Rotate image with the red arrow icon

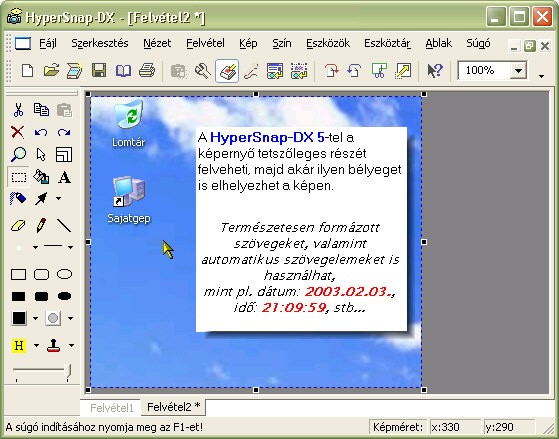tap(331, 71)
